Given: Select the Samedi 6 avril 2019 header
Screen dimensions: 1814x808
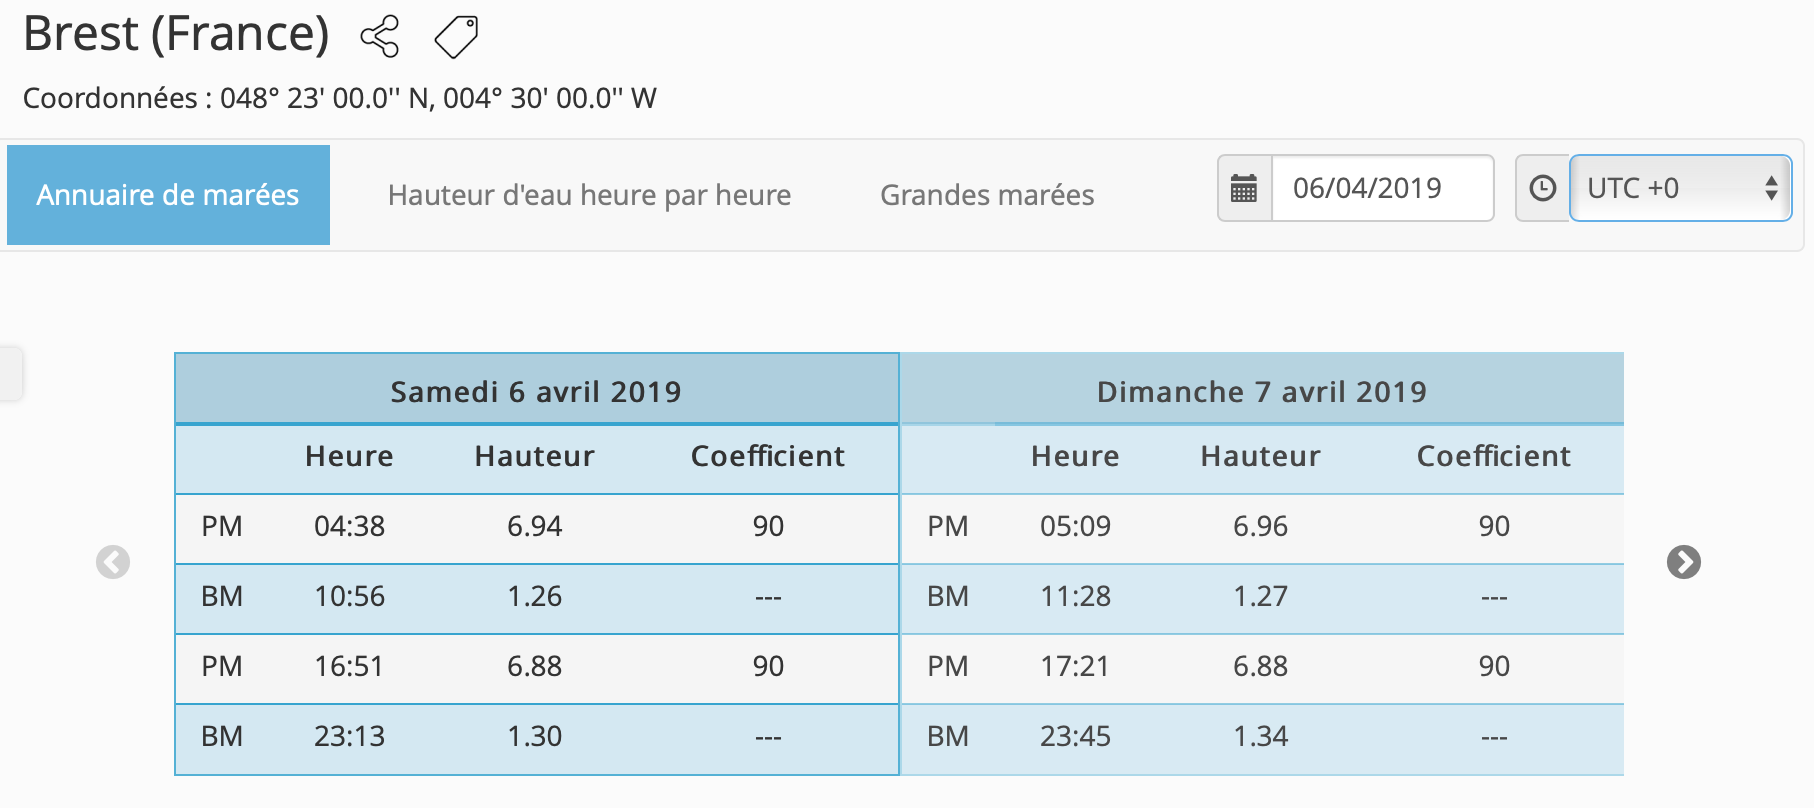Looking at the screenshot, I should click(x=536, y=391).
